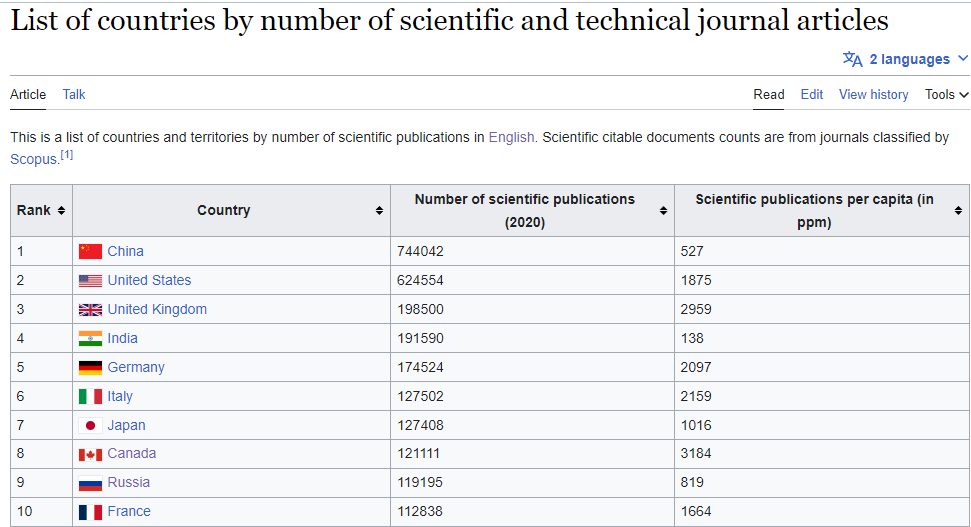This screenshot has height=527, width=971.
Task: Click the Germany flag icon
Action: click(90, 368)
